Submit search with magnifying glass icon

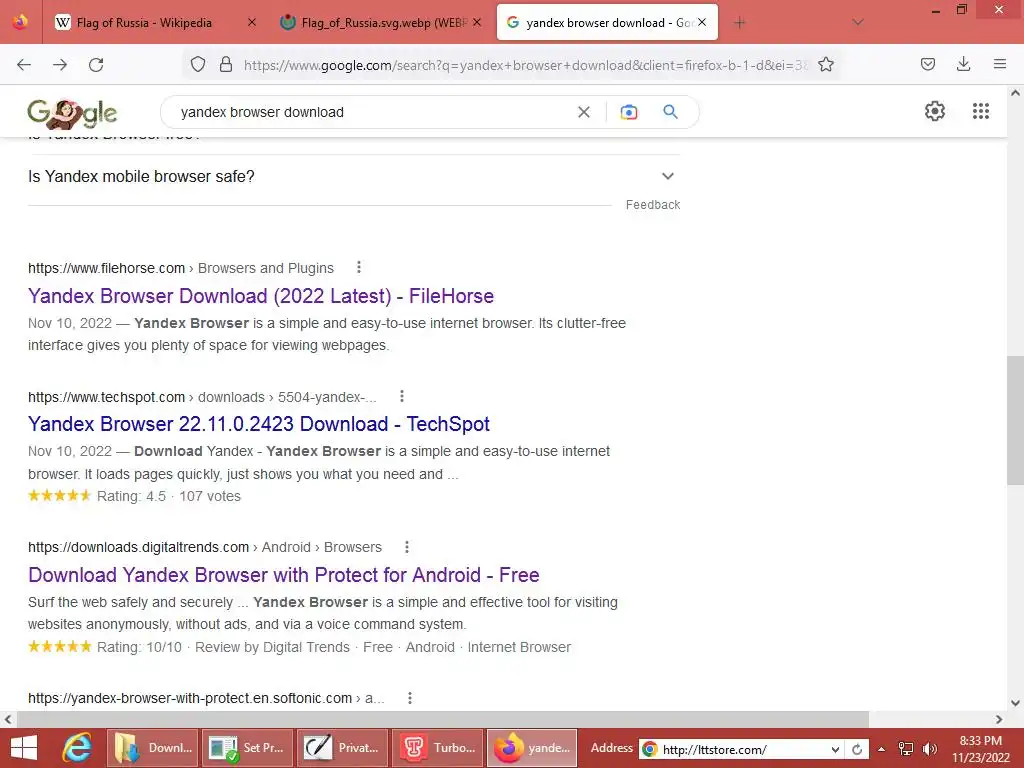pyautogui.click(x=670, y=112)
